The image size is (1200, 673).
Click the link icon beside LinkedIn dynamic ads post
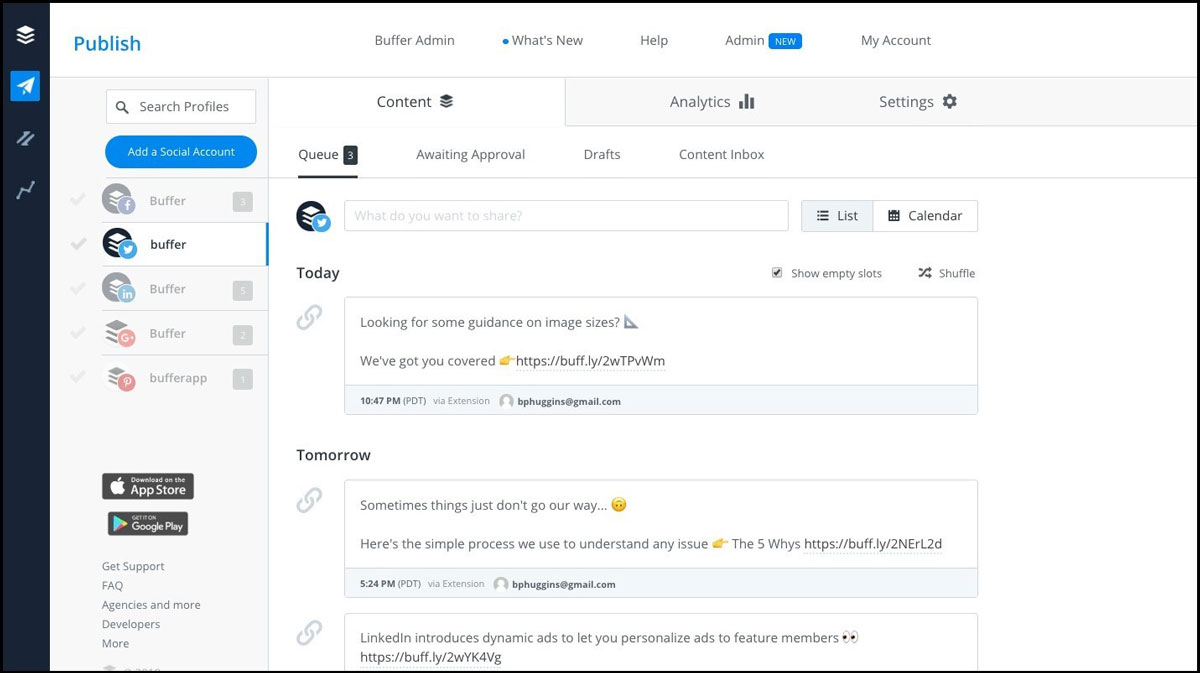(x=309, y=632)
